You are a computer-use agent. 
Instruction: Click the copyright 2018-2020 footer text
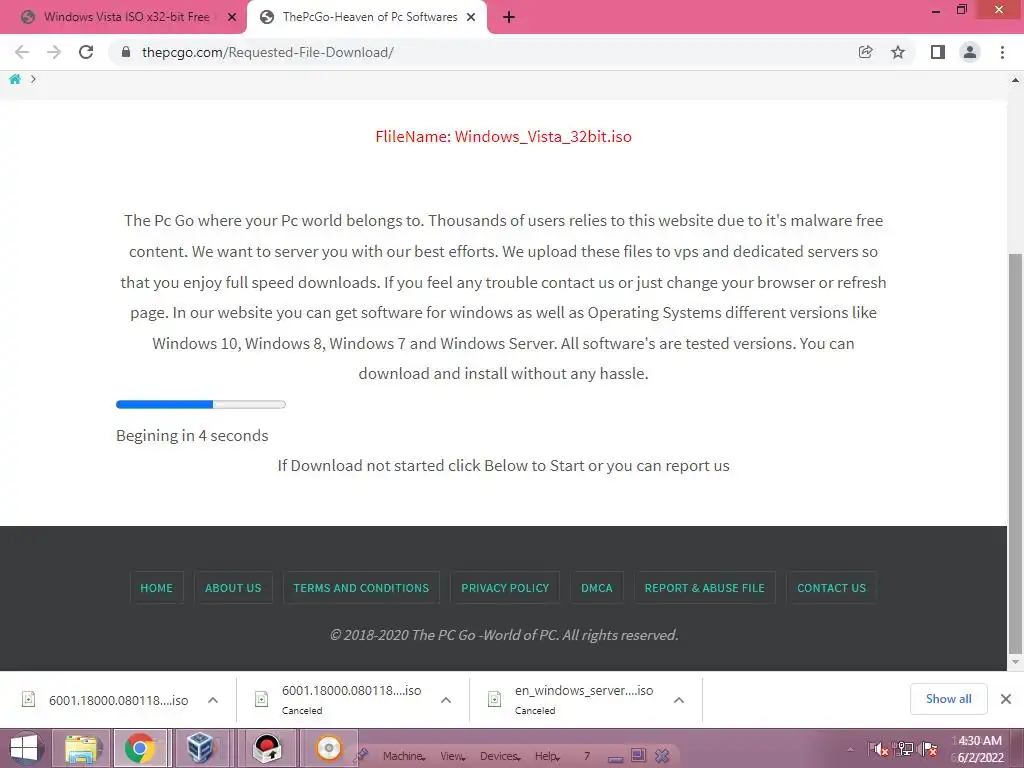(504, 635)
